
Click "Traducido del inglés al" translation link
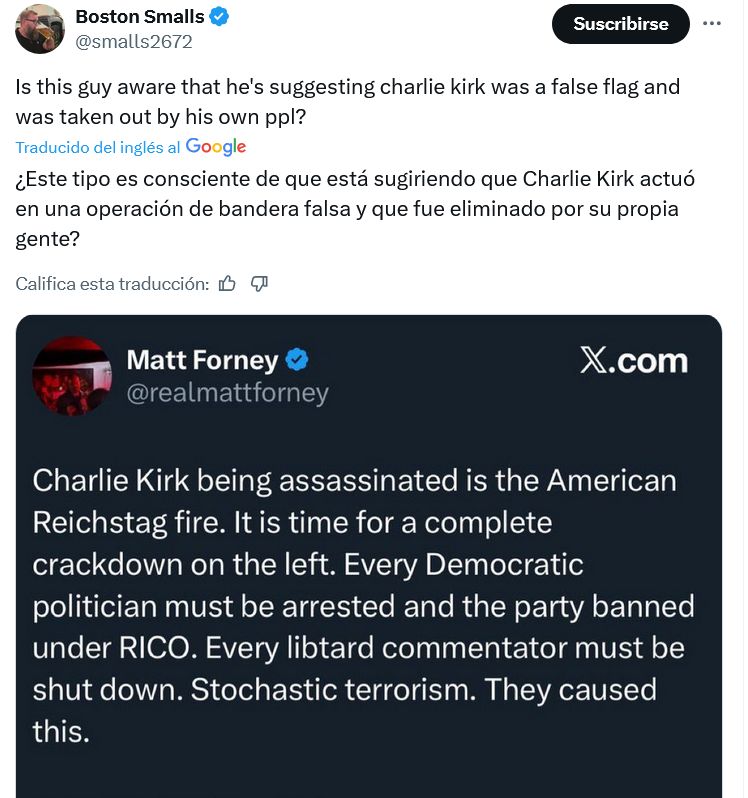tap(98, 147)
